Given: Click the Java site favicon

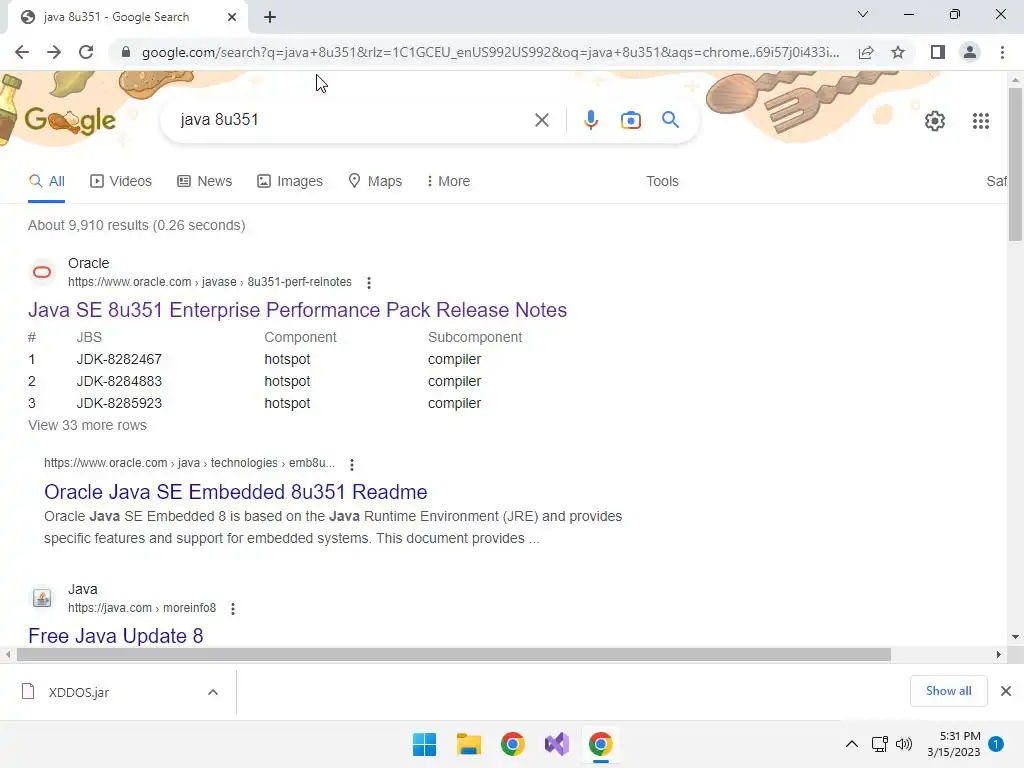Looking at the screenshot, I should click(x=42, y=598).
